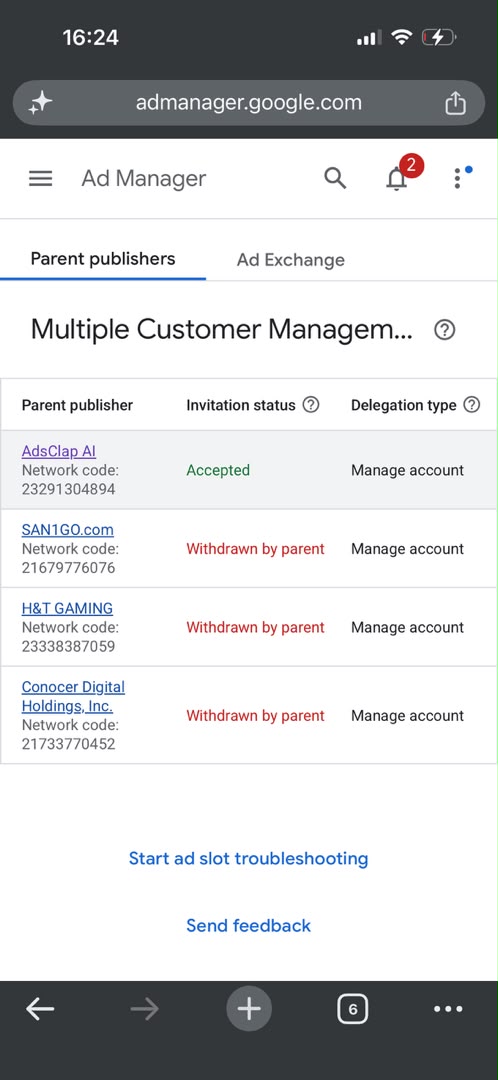View the 6 open tabs
The height and width of the screenshot is (1080, 498).
click(353, 1010)
